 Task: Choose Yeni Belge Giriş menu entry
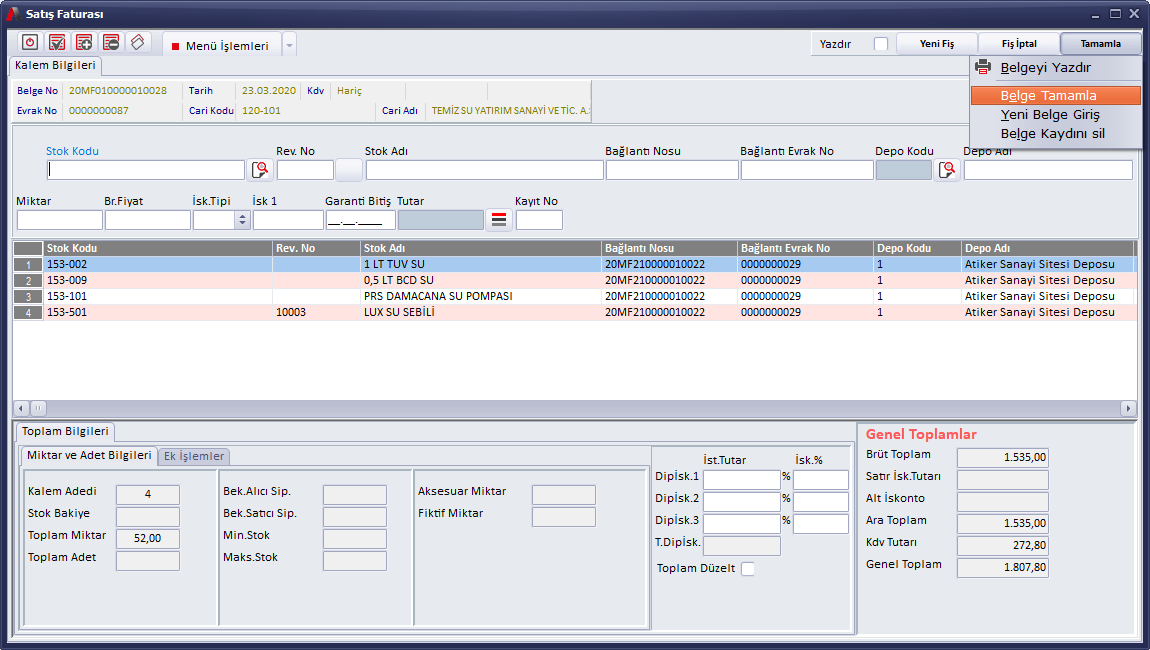(1055, 114)
